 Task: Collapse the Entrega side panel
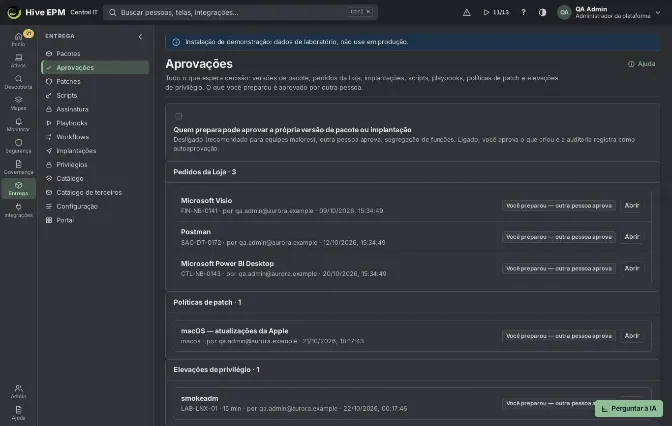(x=140, y=36)
